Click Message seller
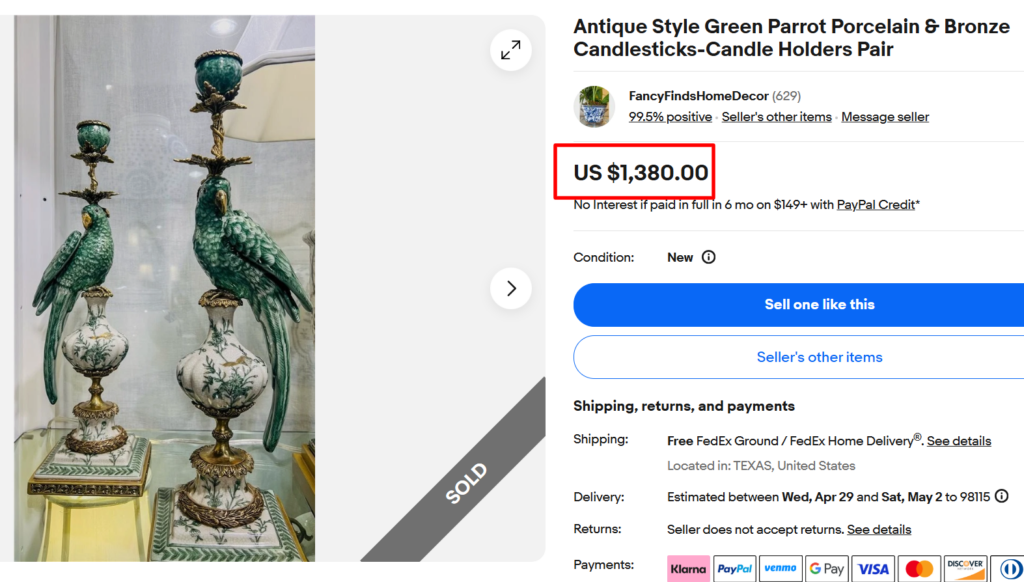Screen dimensions: 1024x582 click(884, 116)
